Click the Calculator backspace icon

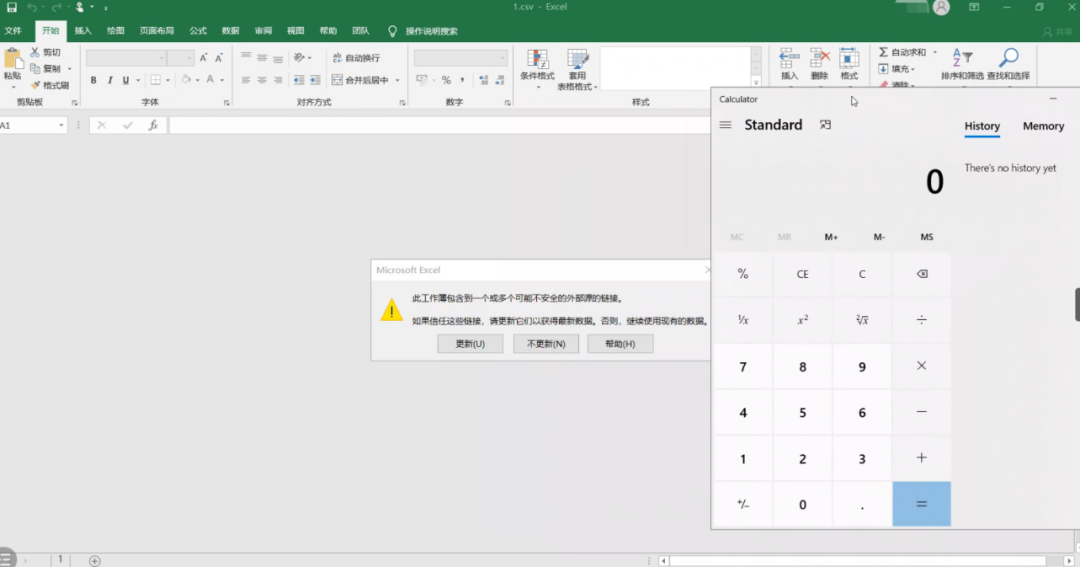(x=922, y=274)
